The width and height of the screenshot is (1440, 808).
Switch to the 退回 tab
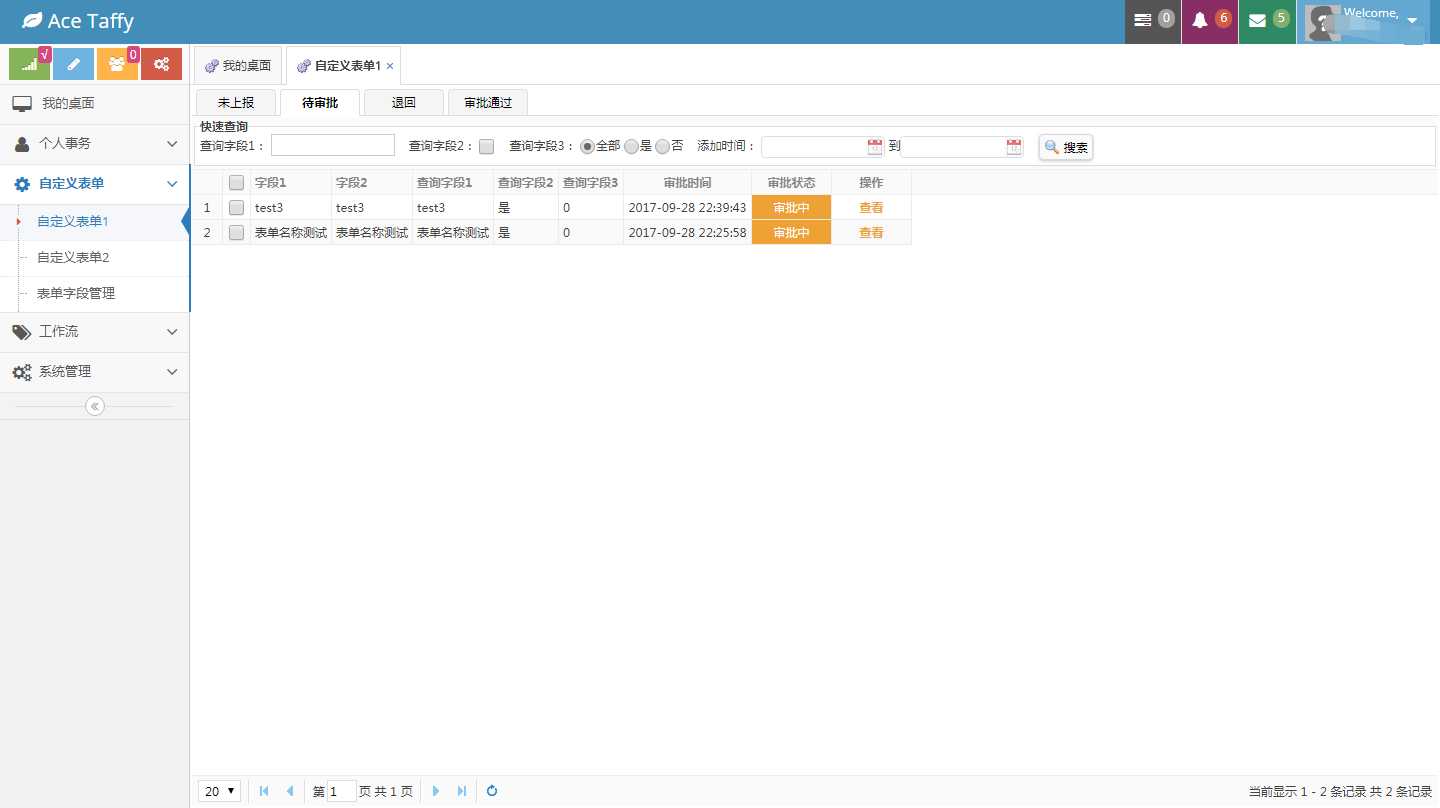pyautogui.click(x=404, y=102)
